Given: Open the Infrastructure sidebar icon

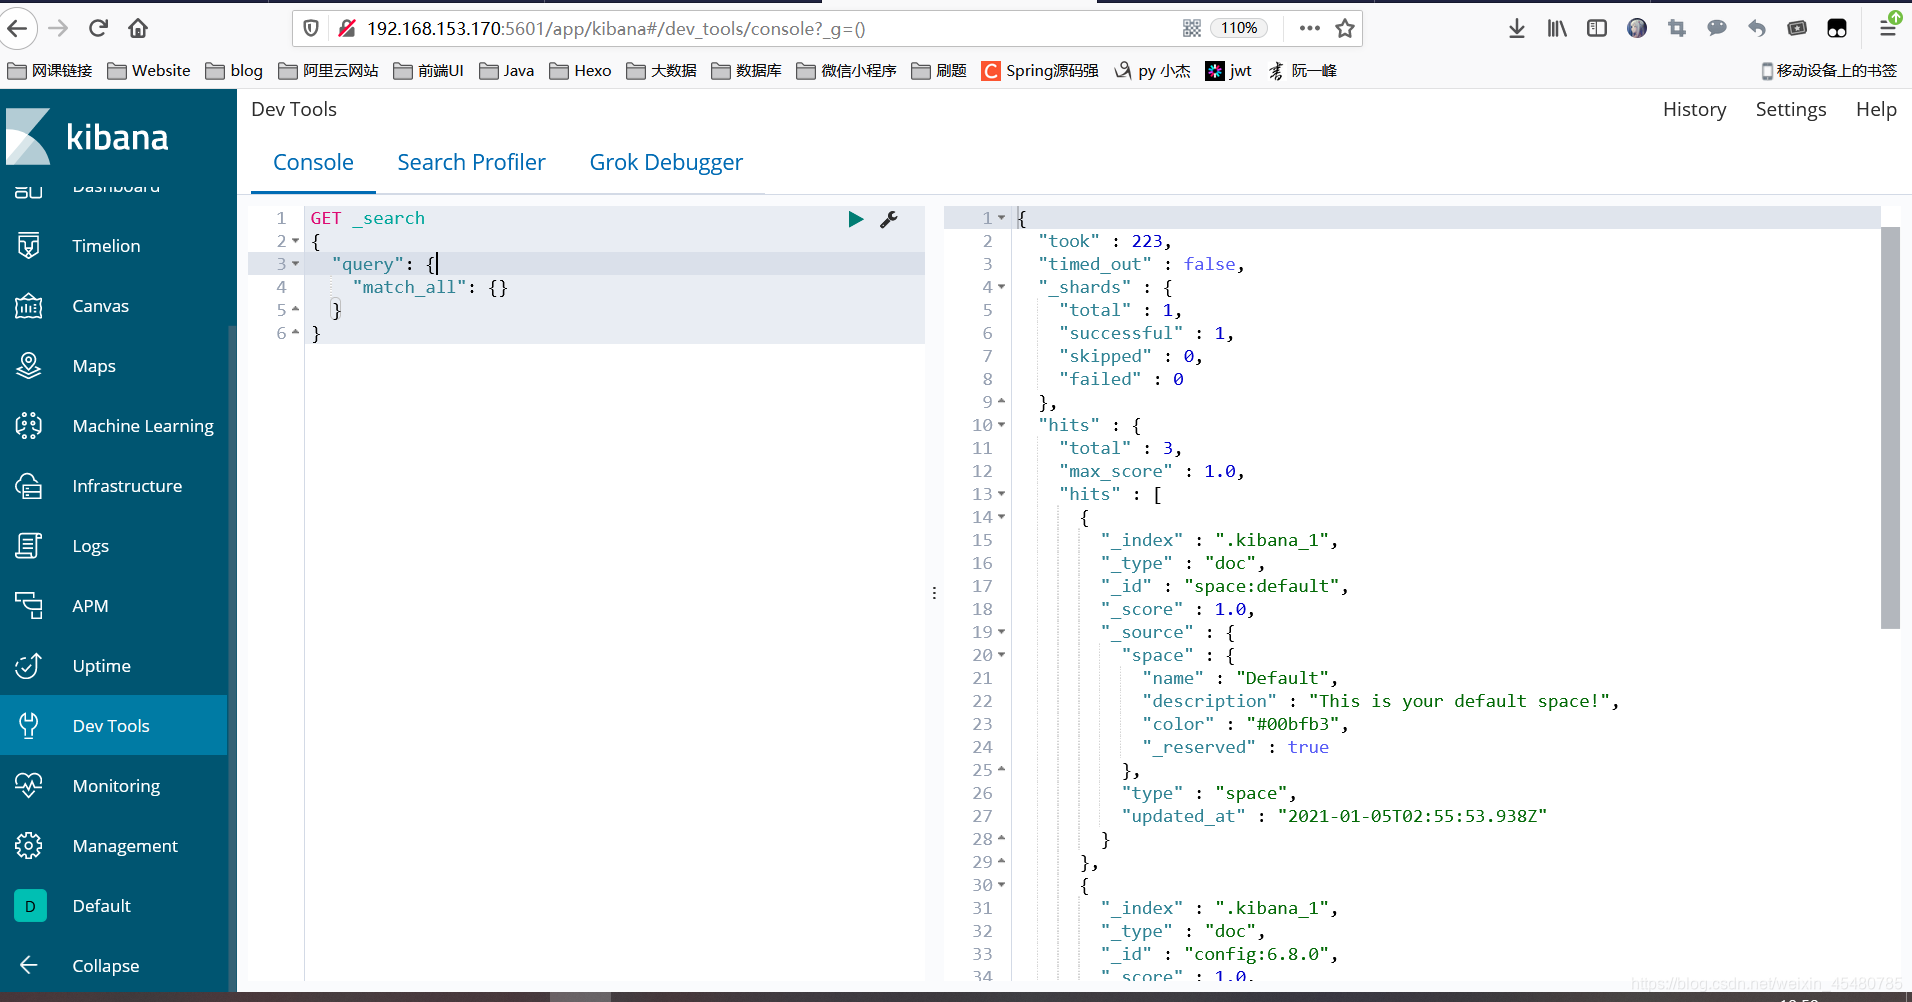Looking at the screenshot, I should (x=29, y=486).
